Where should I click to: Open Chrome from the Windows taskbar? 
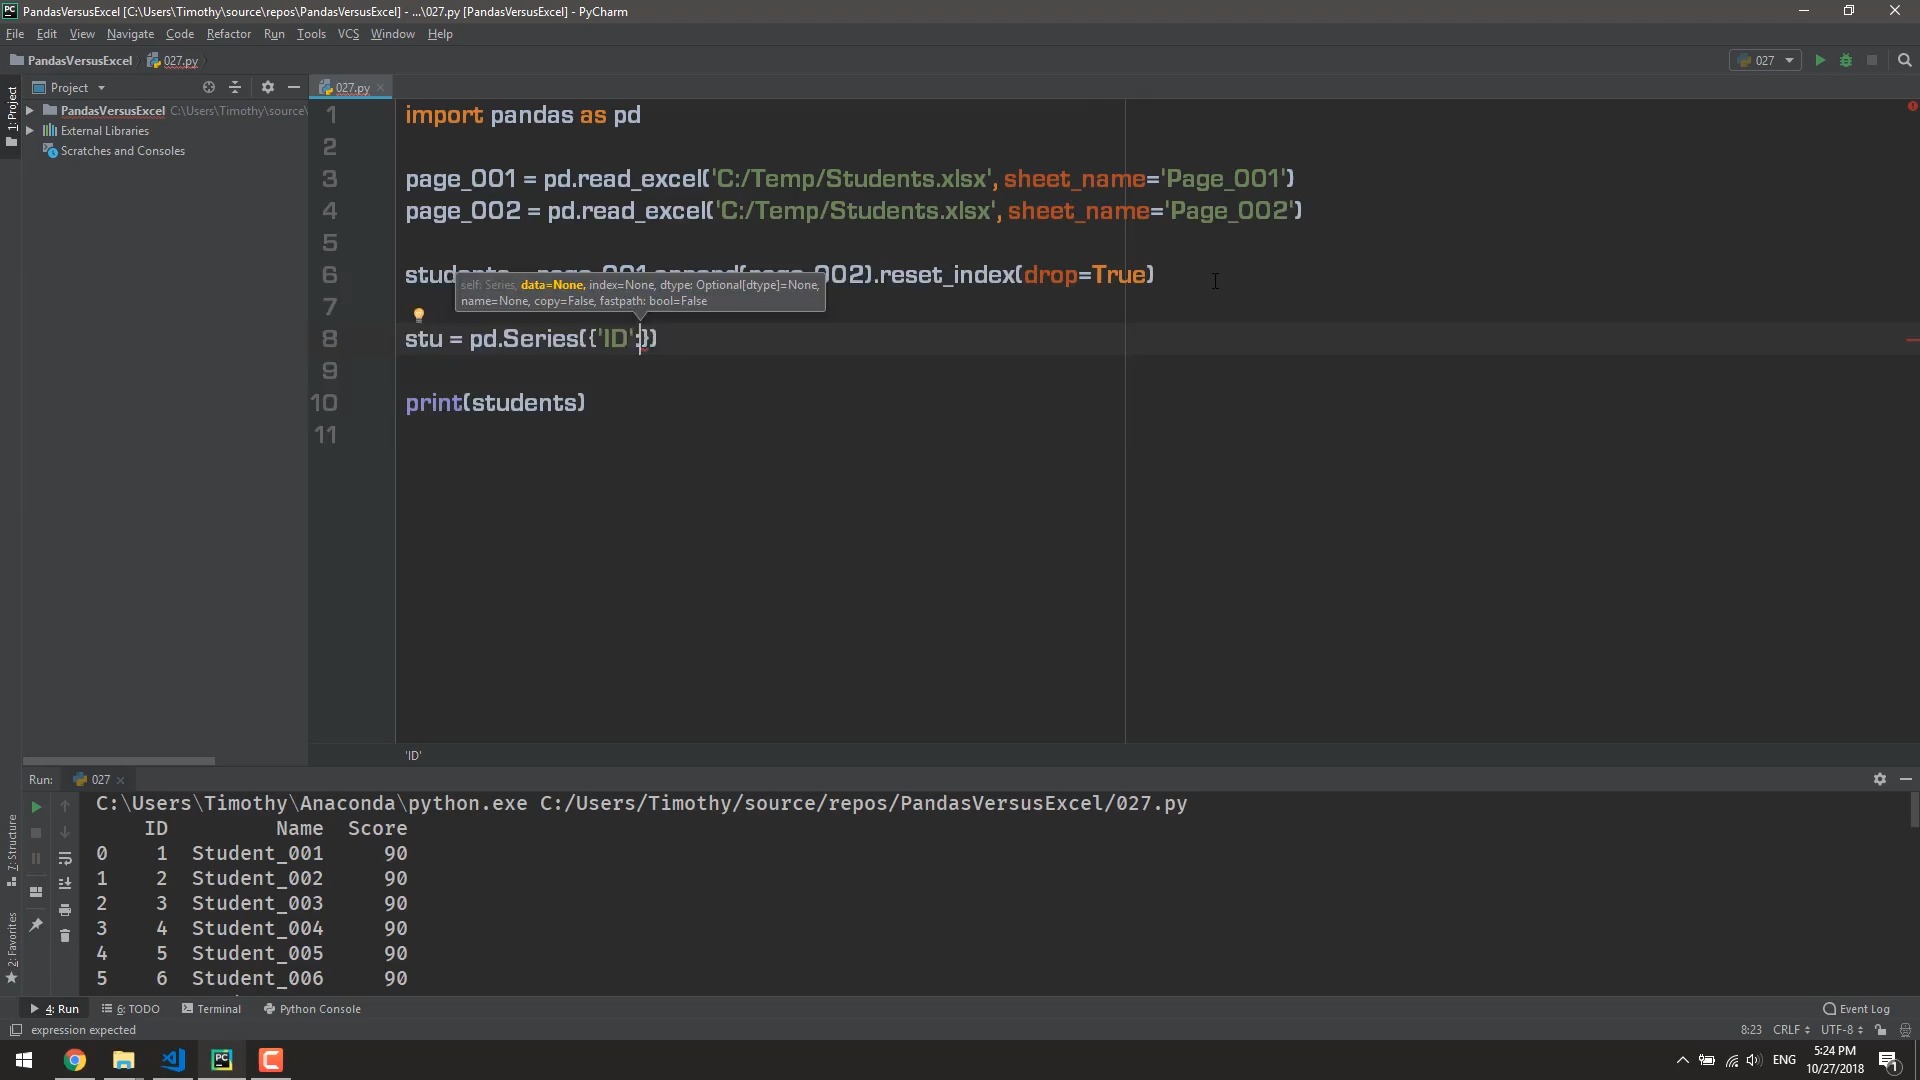coord(75,1060)
